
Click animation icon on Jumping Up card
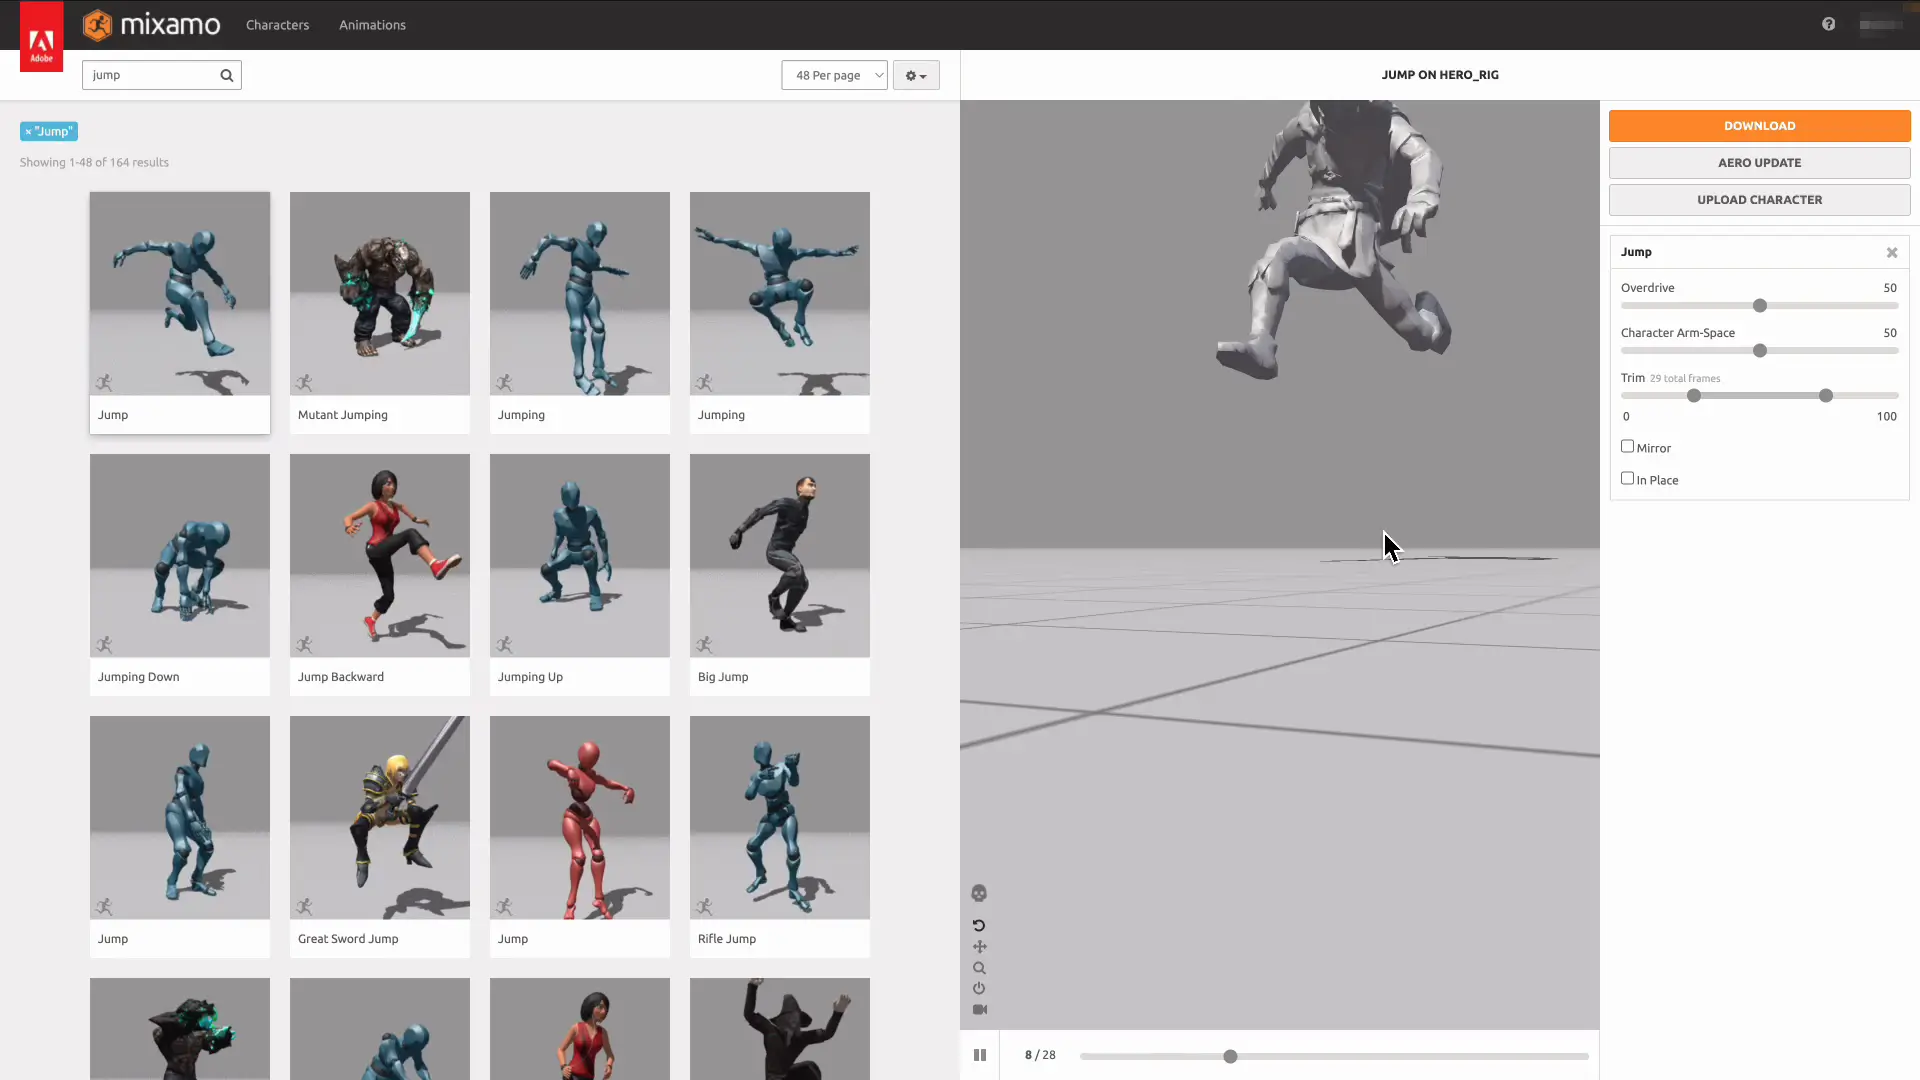pyautogui.click(x=504, y=644)
